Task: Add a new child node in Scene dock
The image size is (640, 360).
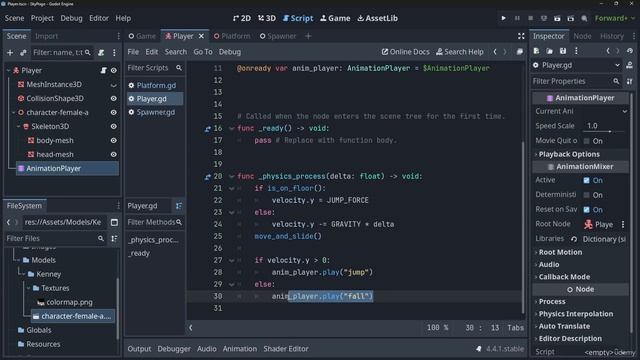Action: pyautogui.click(x=10, y=53)
